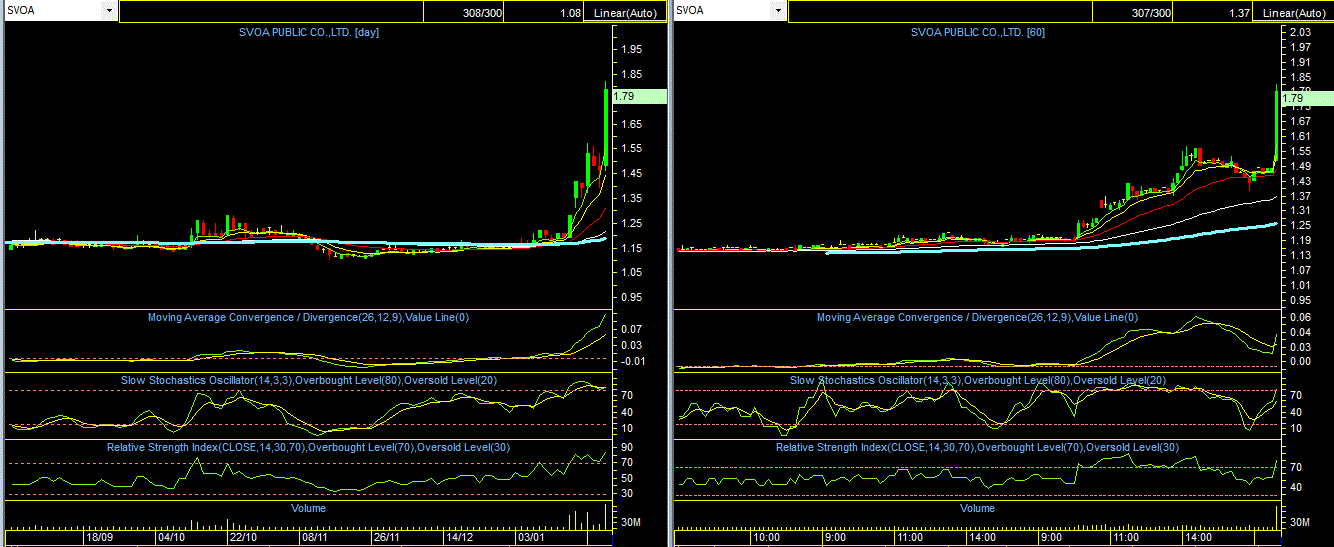Click the SVOA symbol field in the 60-minute chart
Screen dimensions: 1334x547
tap(721, 11)
